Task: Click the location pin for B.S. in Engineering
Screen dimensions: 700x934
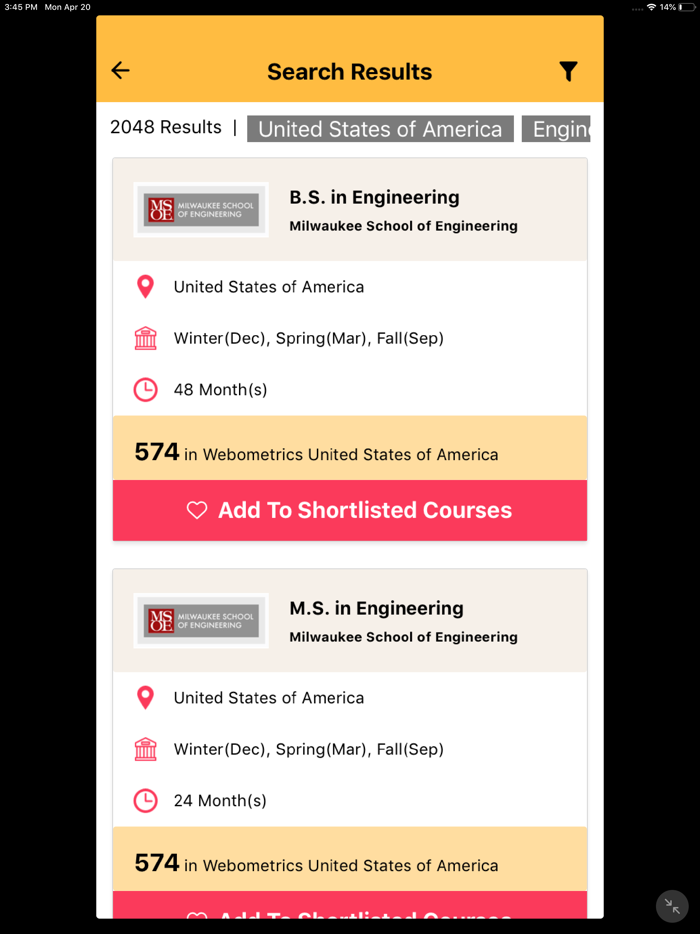Action: 145,286
